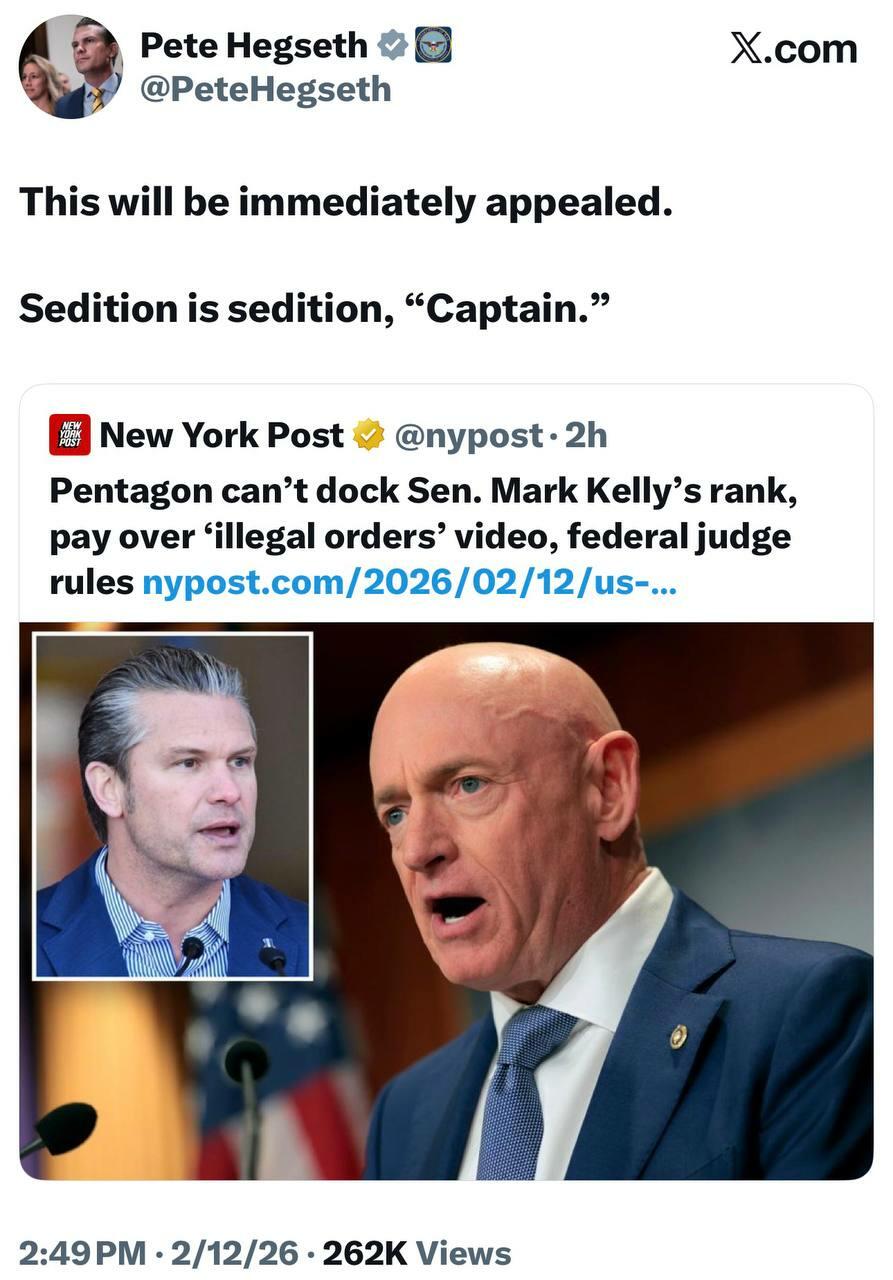Open the 262K Views count
Image resolution: width=893 pixels, height=1280 pixels.
[x=417, y=1253]
